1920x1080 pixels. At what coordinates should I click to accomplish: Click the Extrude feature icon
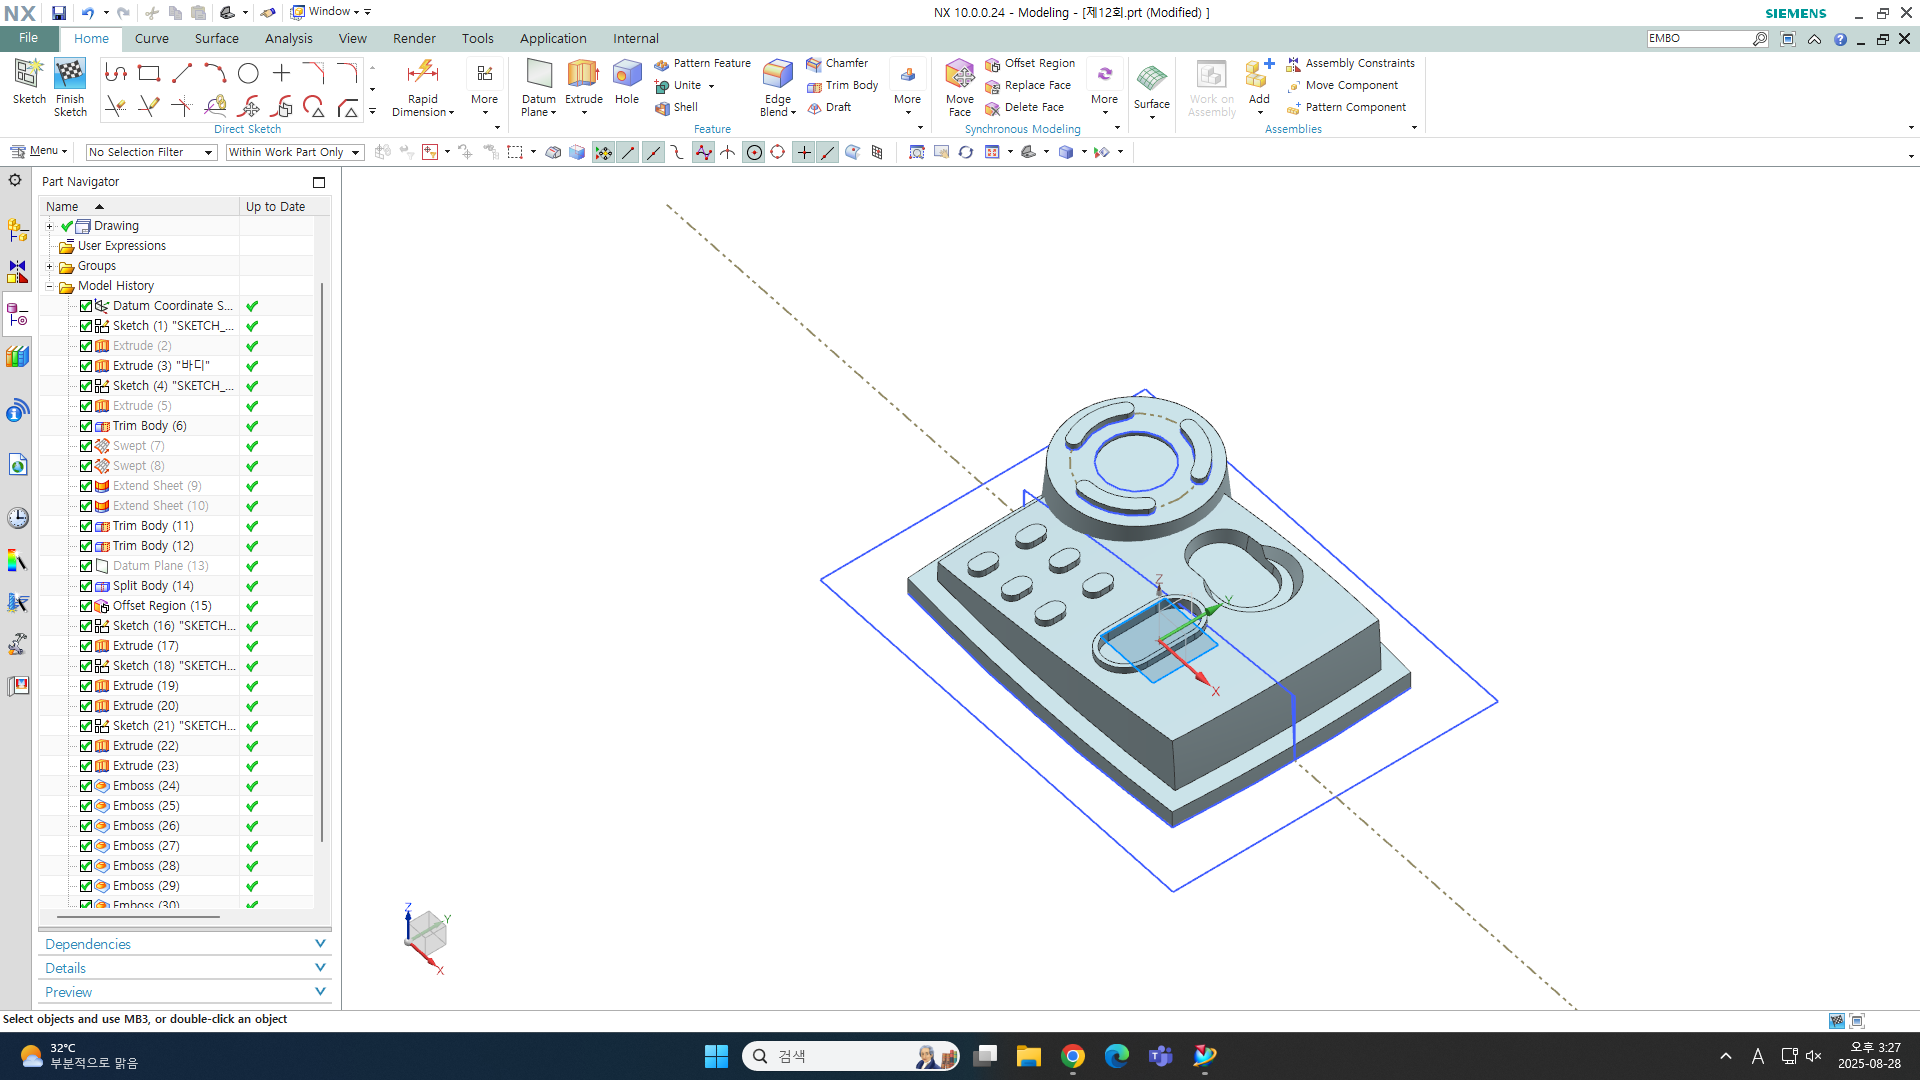pyautogui.click(x=583, y=75)
